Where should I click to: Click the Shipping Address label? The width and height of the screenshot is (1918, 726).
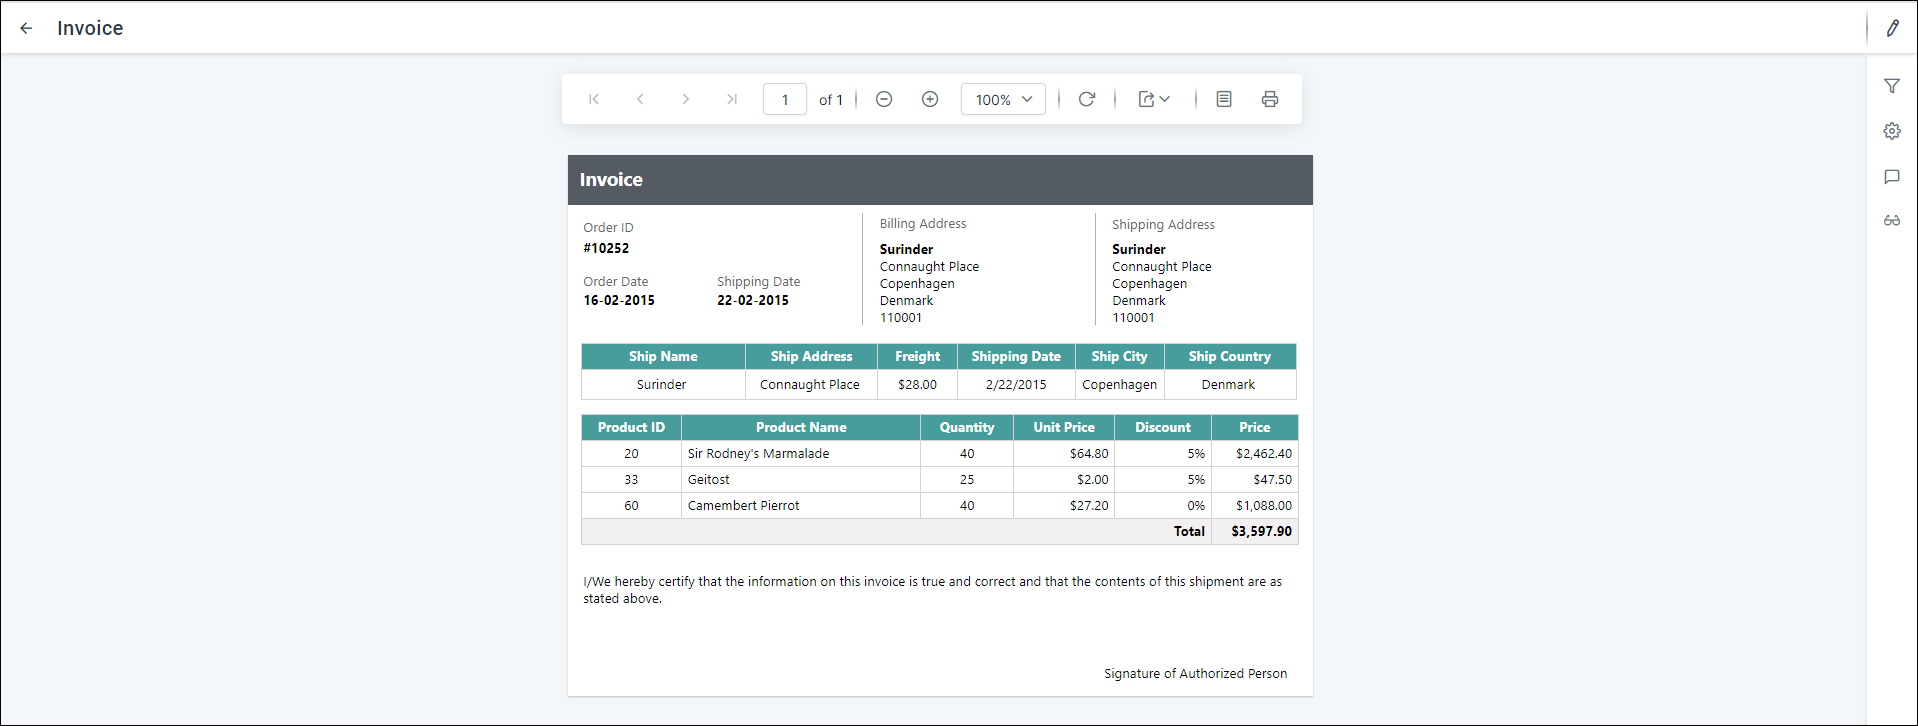tap(1163, 224)
